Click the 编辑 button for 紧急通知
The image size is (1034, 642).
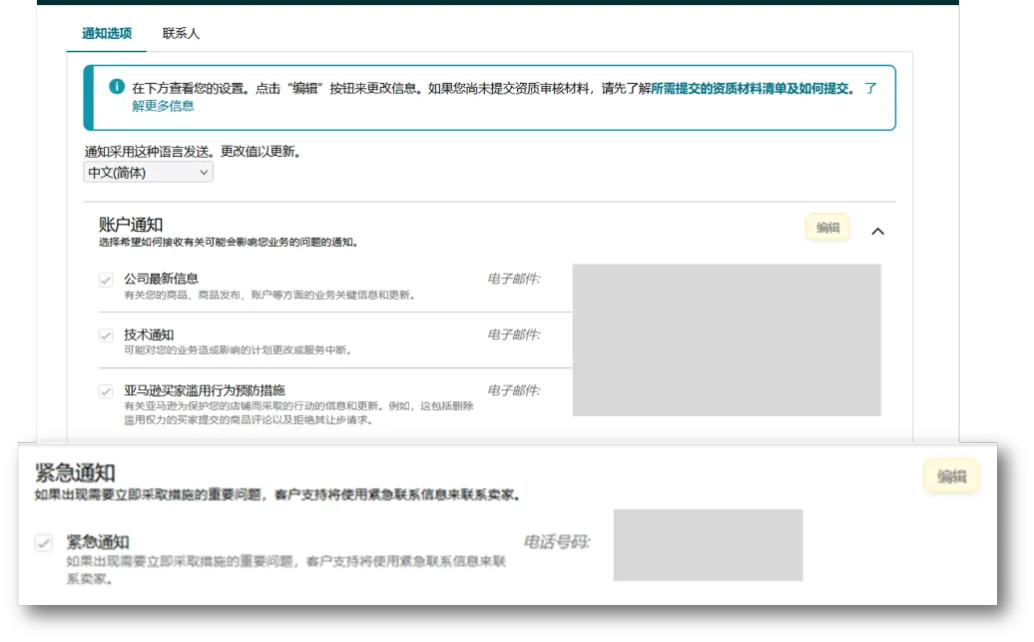pos(950,476)
